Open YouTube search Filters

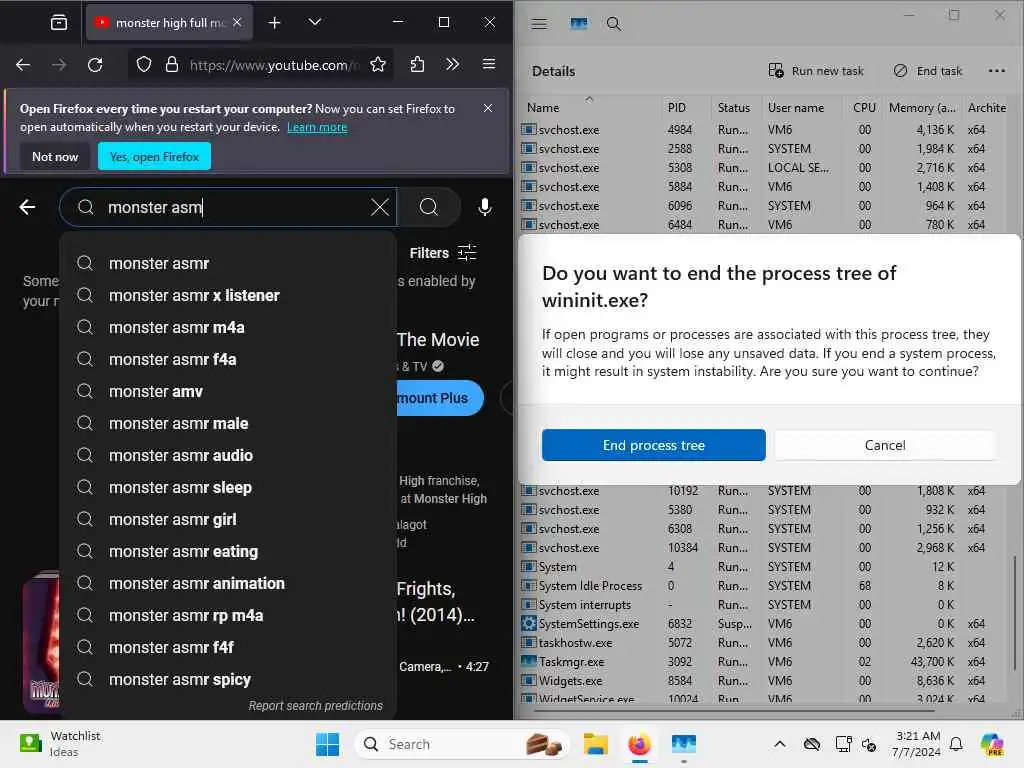tap(443, 253)
